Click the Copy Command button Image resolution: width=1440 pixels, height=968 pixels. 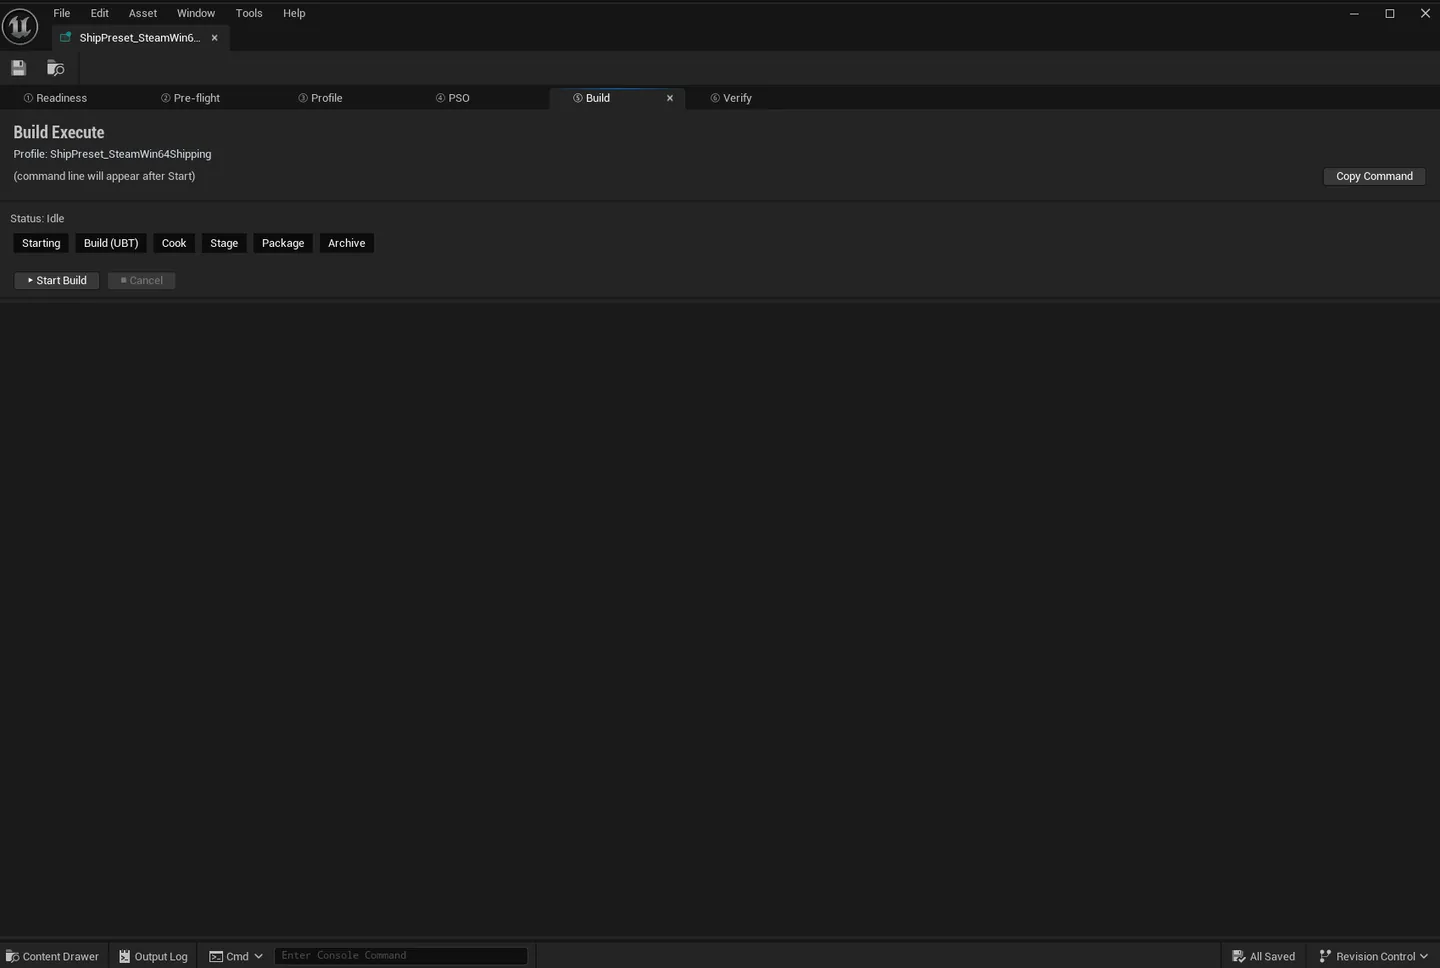point(1374,176)
